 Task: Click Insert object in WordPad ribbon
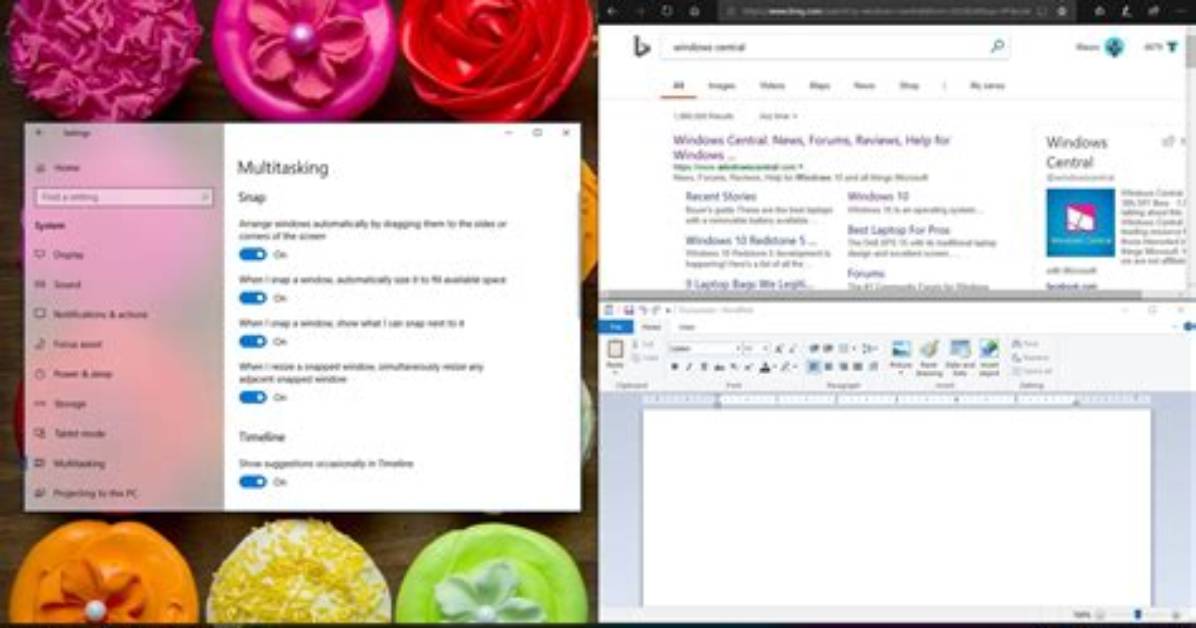[x=989, y=358]
